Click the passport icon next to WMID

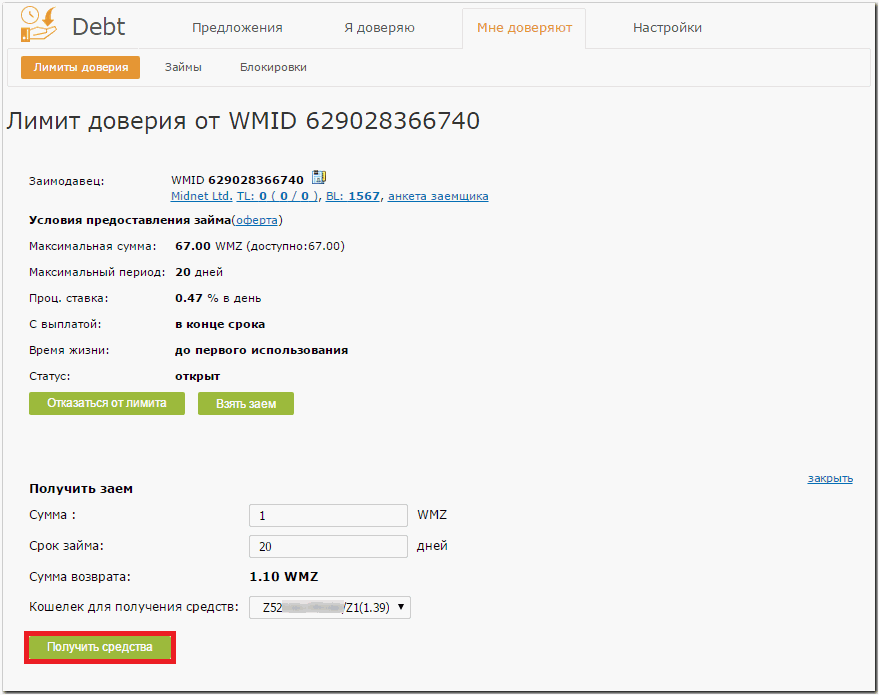pyautogui.click(x=318, y=177)
